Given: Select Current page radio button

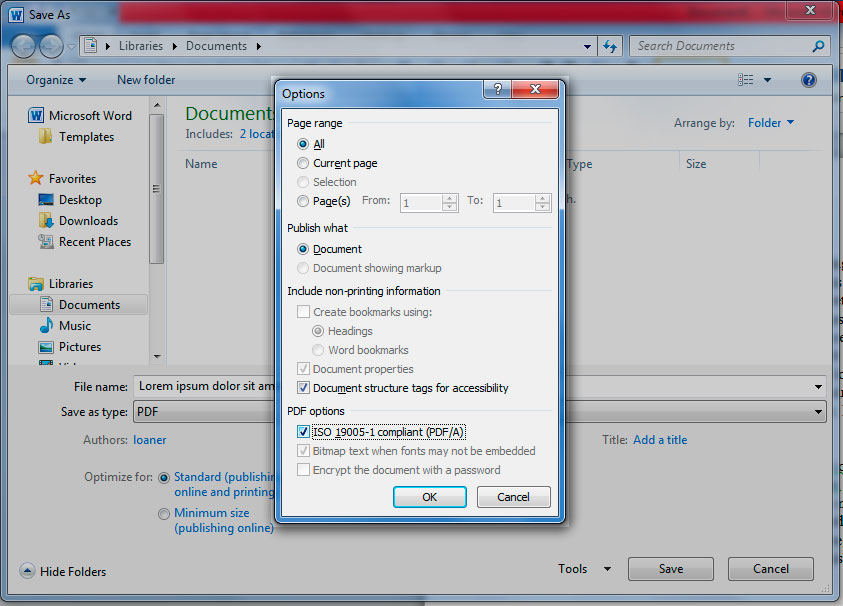Looking at the screenshot, I should pyautogui.click(x=303, y=163).
